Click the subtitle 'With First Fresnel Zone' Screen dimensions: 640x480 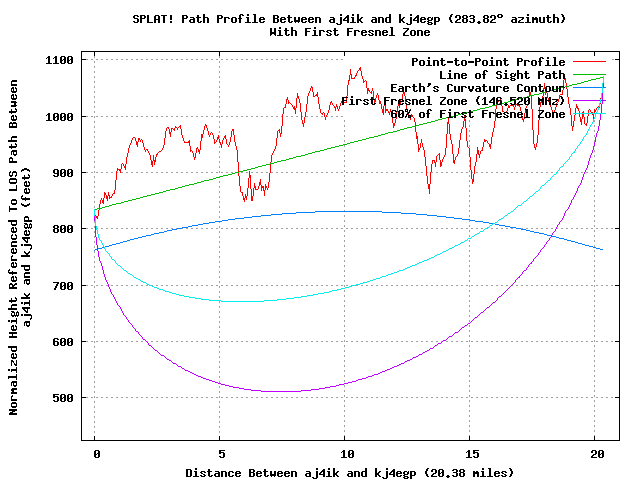pyautogui.click(x=349, y=32)
